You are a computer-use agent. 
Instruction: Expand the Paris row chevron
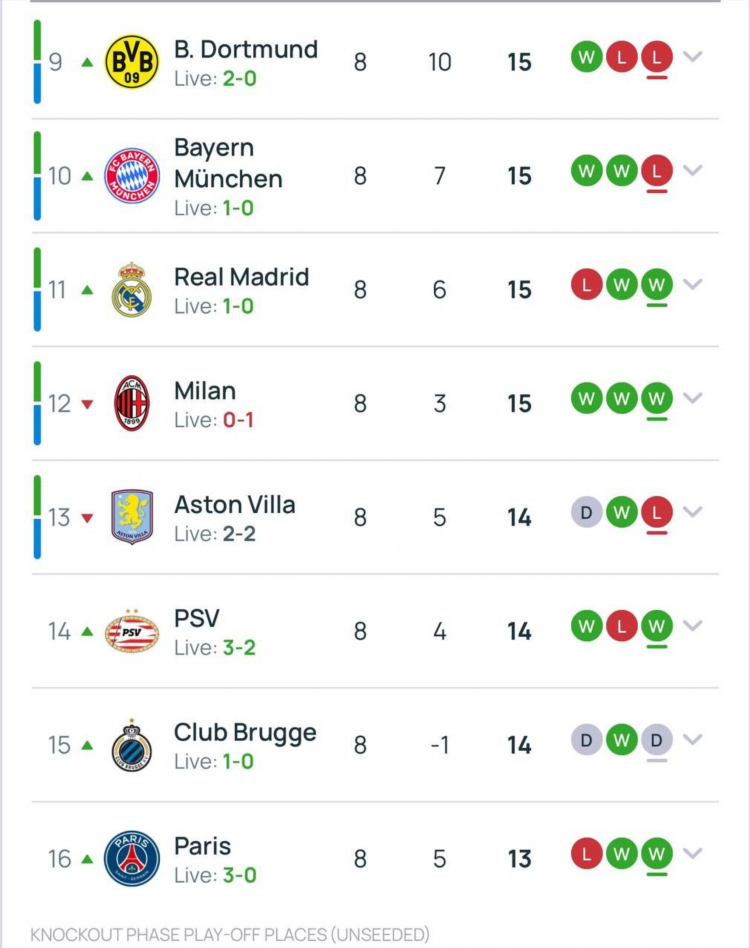(x=693, y=853)
